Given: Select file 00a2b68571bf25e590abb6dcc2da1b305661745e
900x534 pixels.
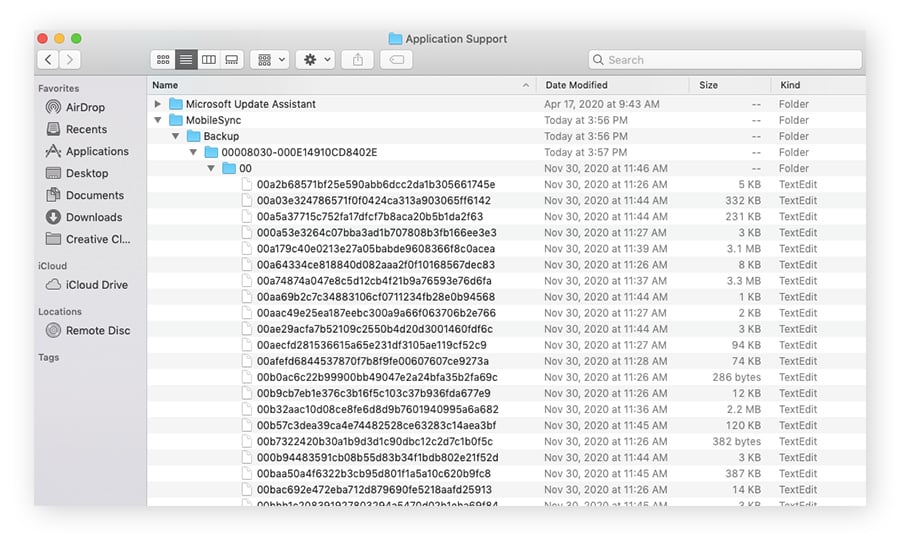Looking at the screenshot, I should (x=376, y=184).
